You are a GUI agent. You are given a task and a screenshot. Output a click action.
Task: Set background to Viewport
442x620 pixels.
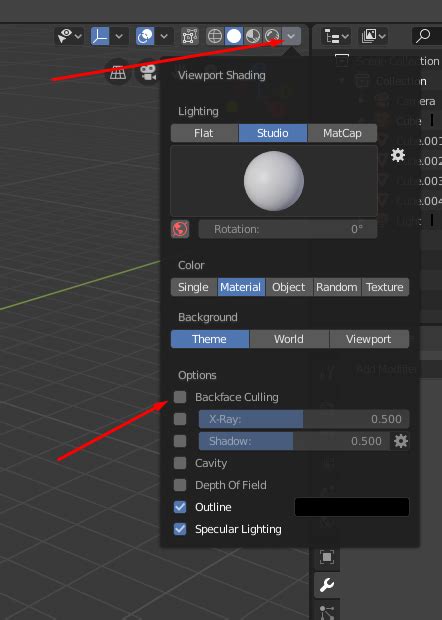(x=369, y=339)
